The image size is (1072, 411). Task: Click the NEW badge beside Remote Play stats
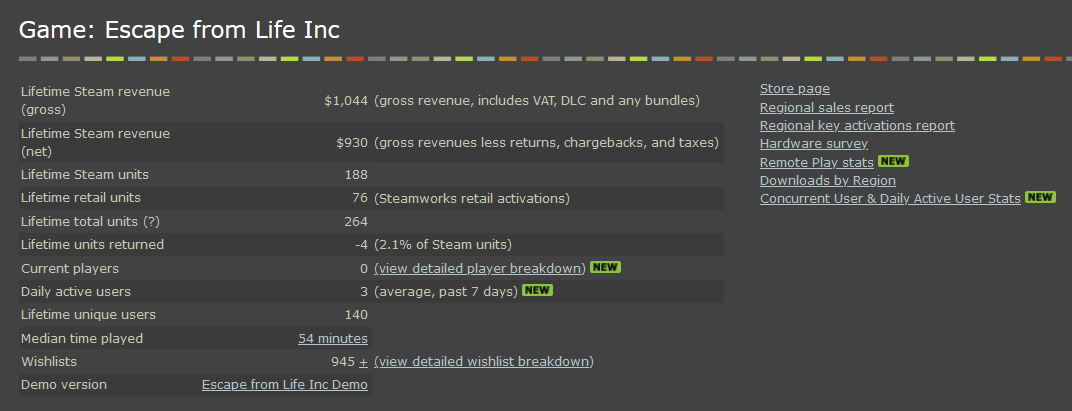[x=893, y=161]
